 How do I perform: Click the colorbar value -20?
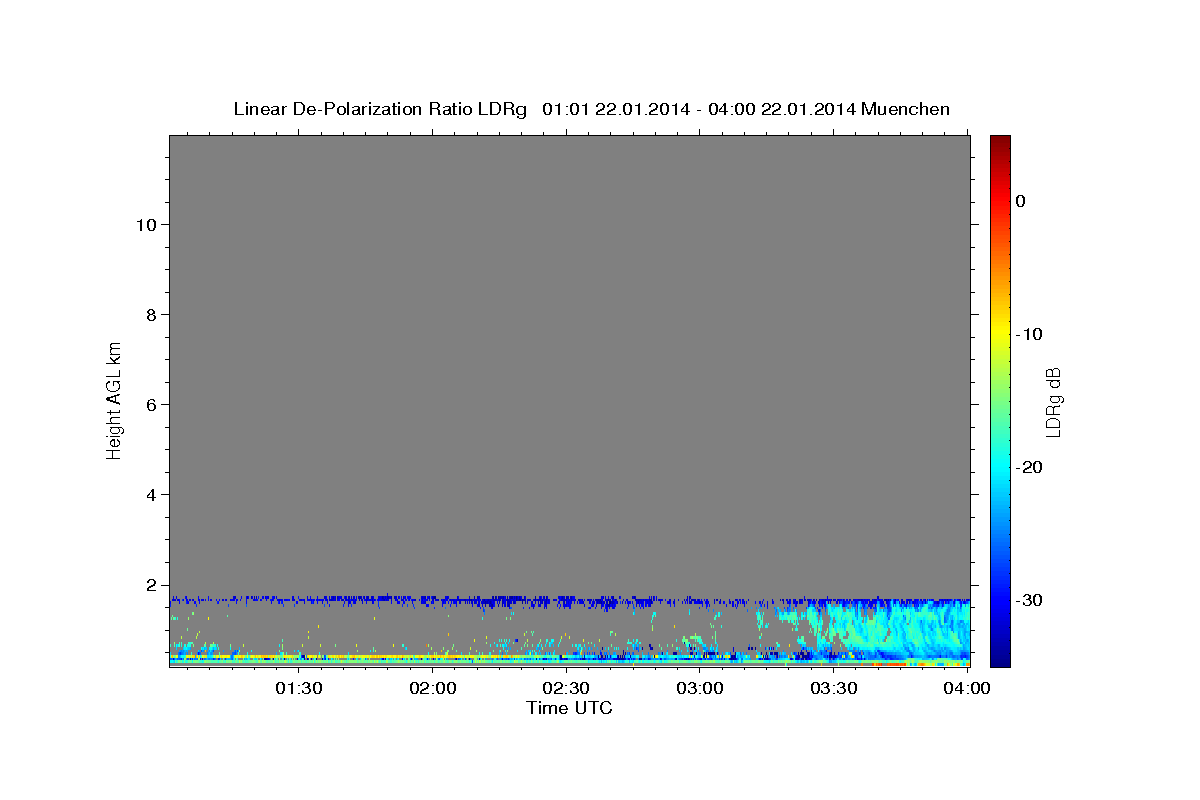pos(1029,467)
